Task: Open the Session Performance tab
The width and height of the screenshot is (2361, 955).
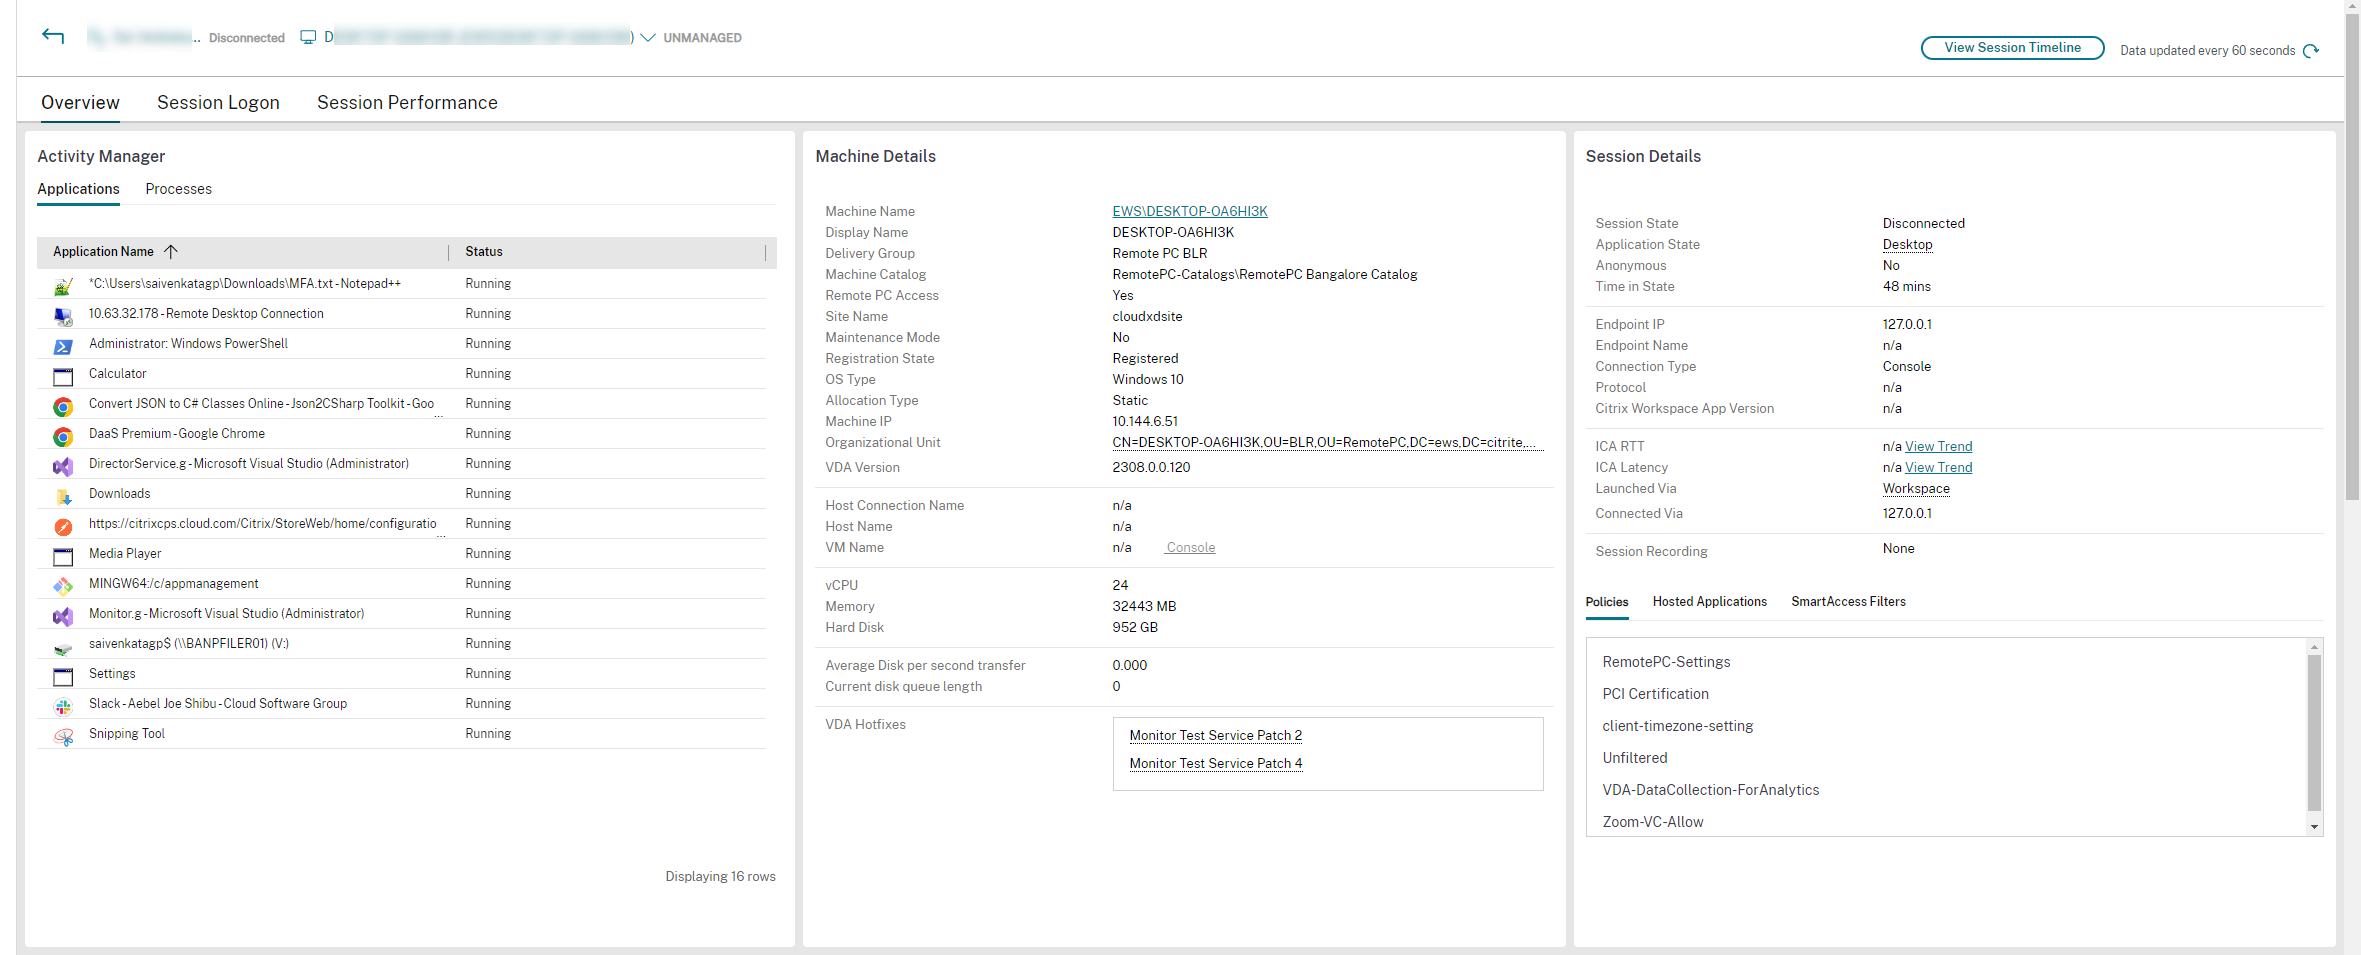Action: click(x=407, y=103)
